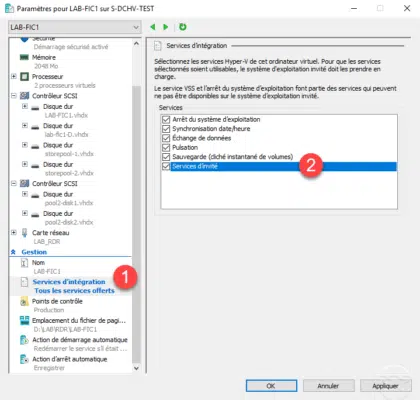Click the Appliquer button
This screenshot has width=420, height=400.
[385, 386]
